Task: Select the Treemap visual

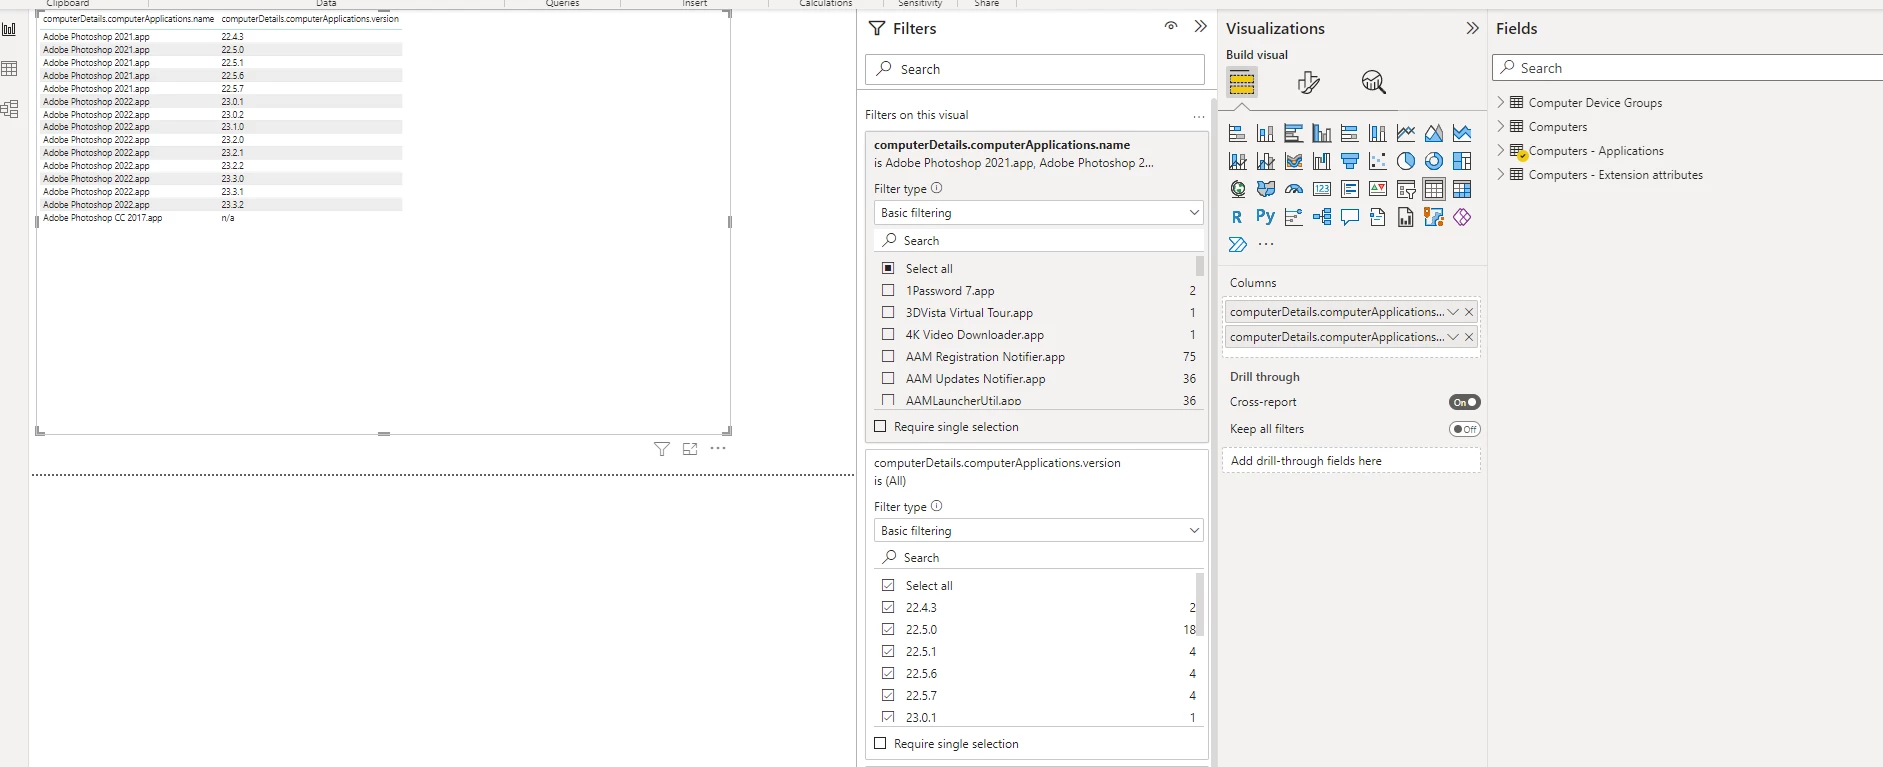Action: click(x=1462, y=161)
